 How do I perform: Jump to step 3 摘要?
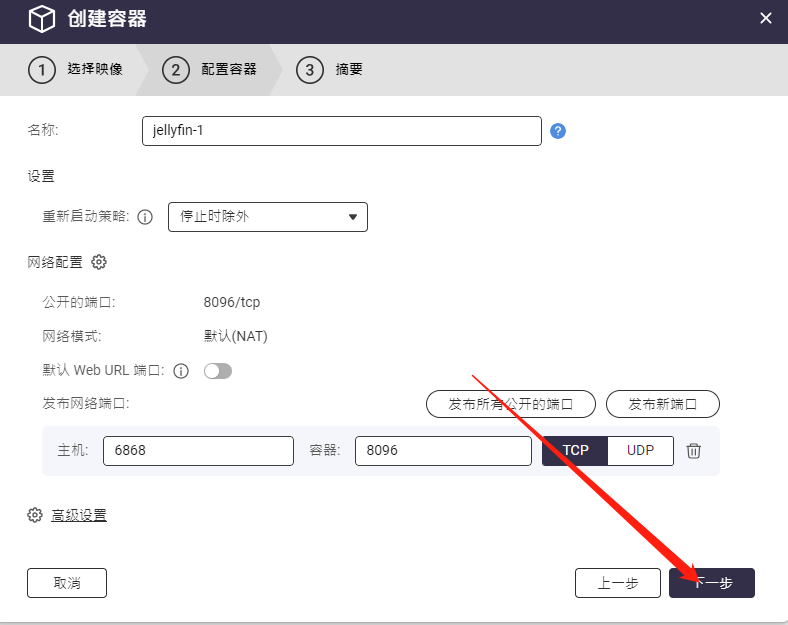click(x=330, y=69)
